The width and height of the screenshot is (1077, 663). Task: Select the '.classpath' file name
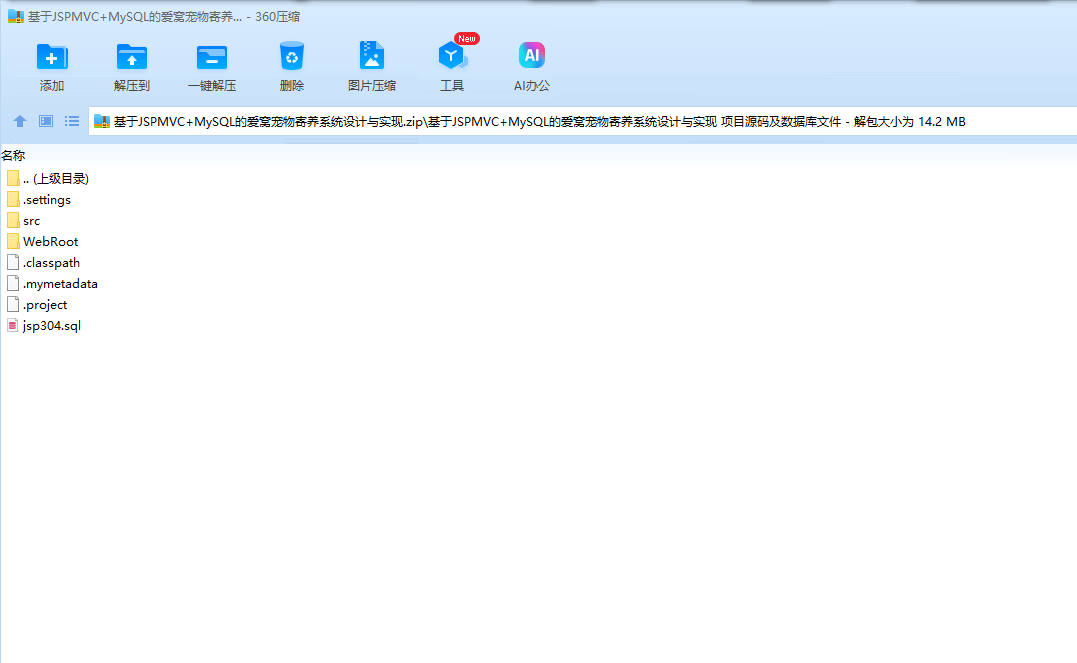point(52,263)
